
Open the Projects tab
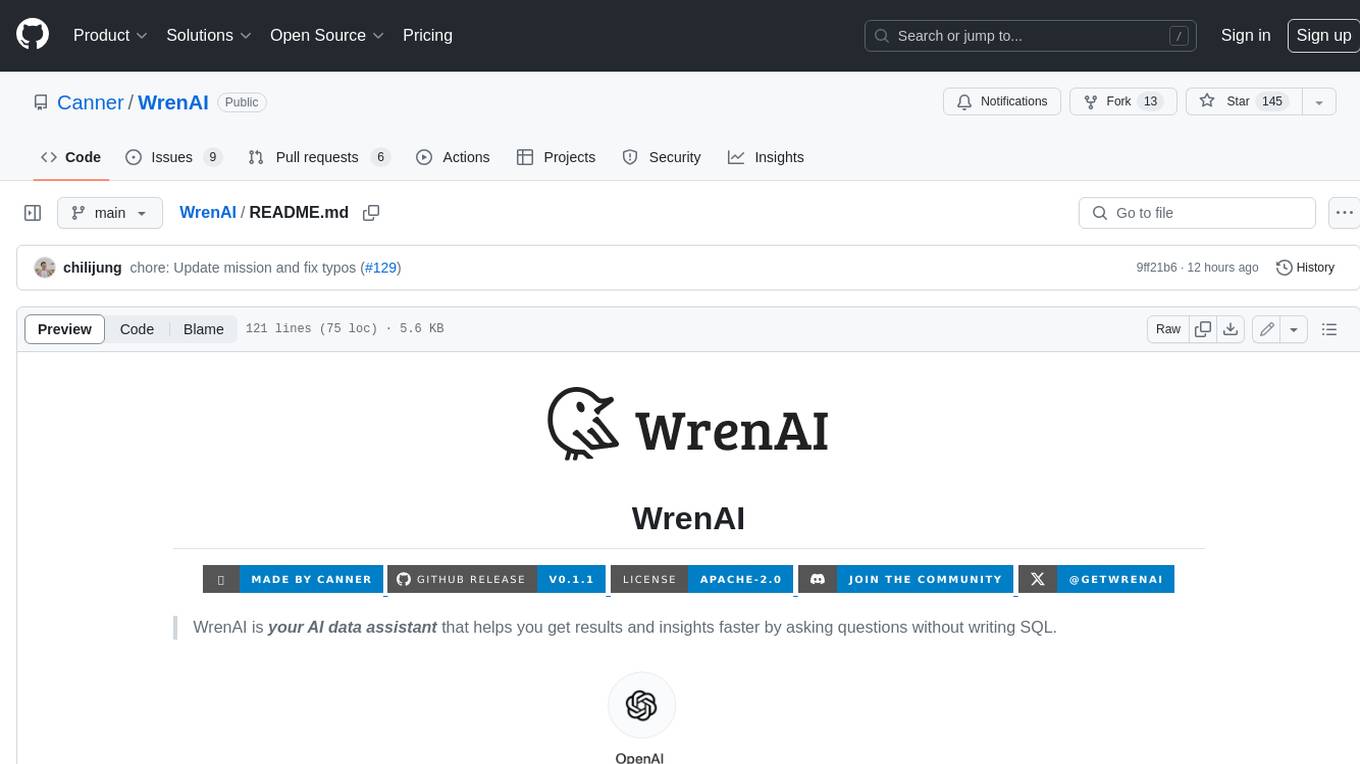point(556,157)
